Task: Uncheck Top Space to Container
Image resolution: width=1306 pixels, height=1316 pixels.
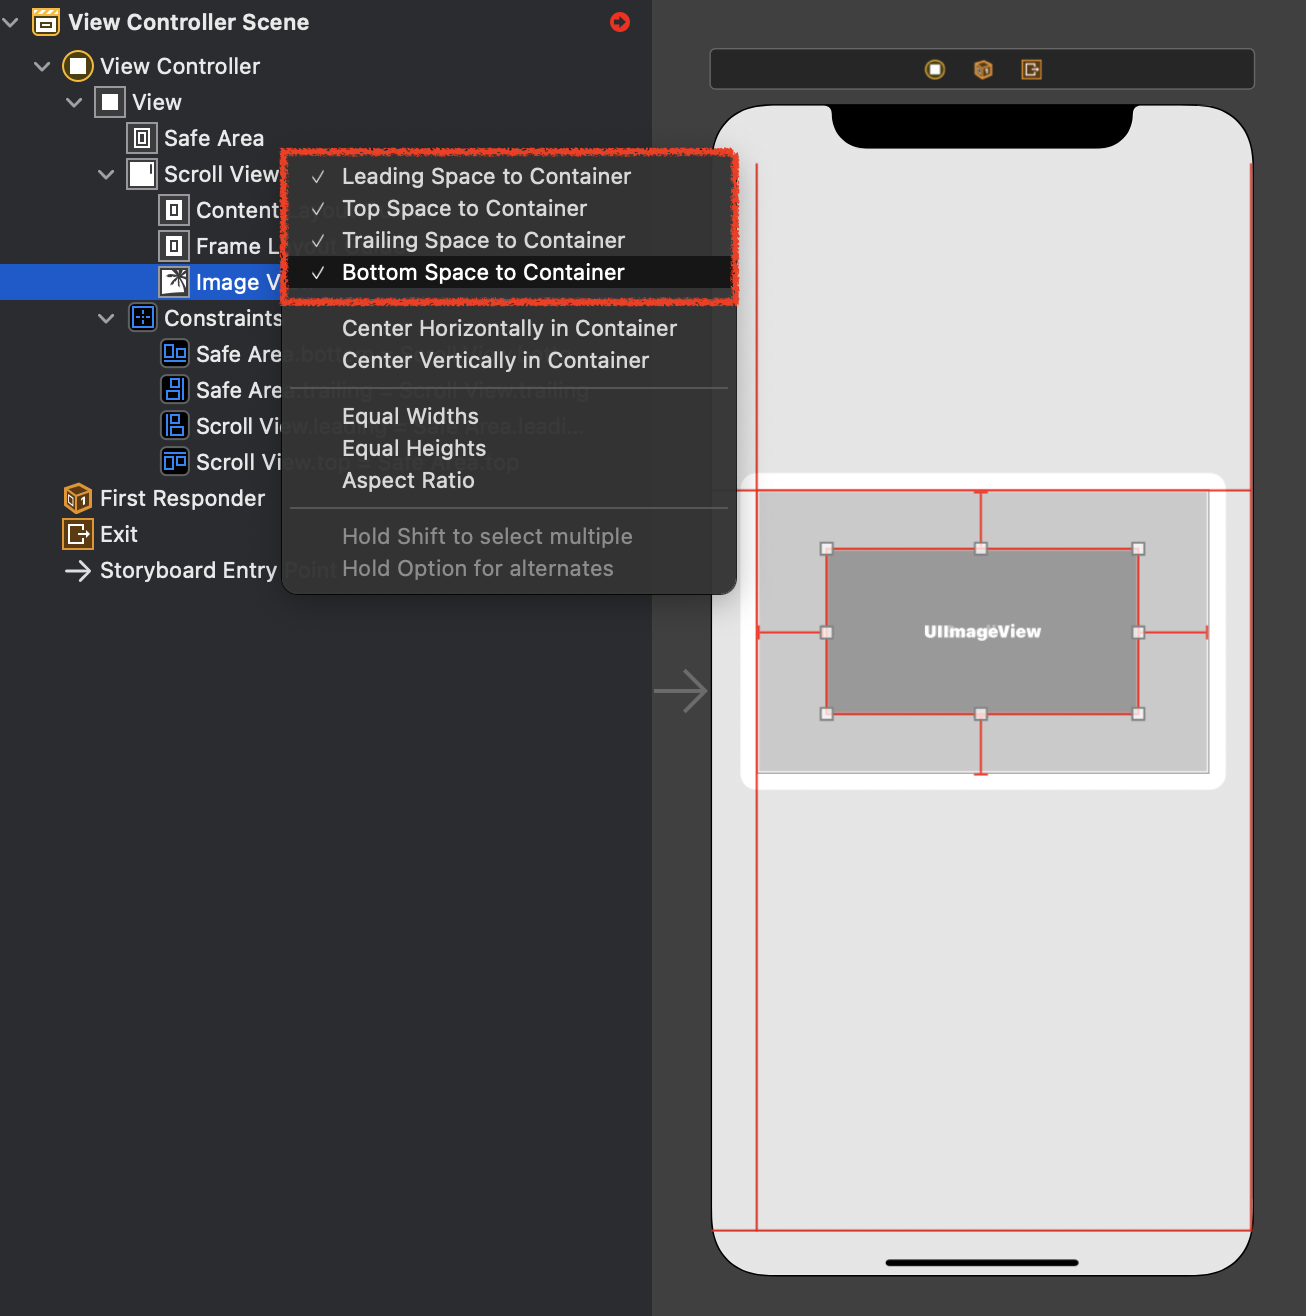Action: pos(510,208)
